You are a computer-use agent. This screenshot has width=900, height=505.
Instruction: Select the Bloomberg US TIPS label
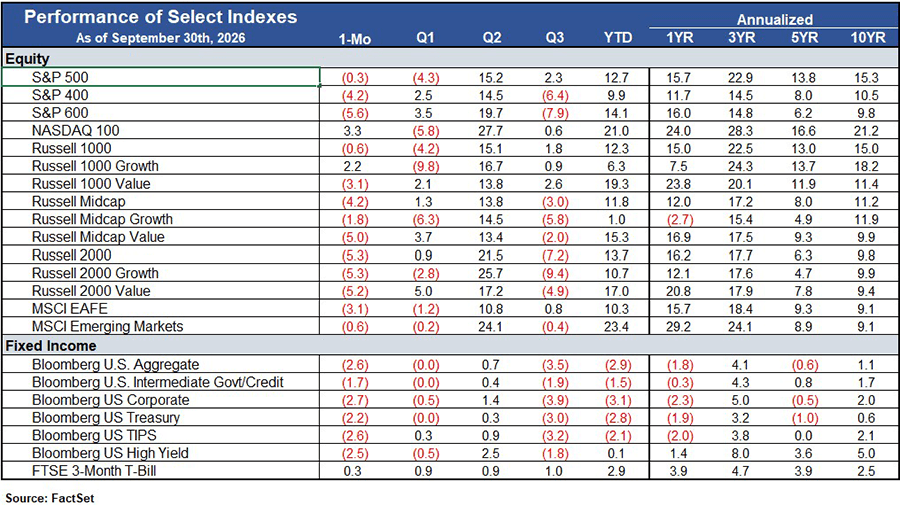(94, 436)
